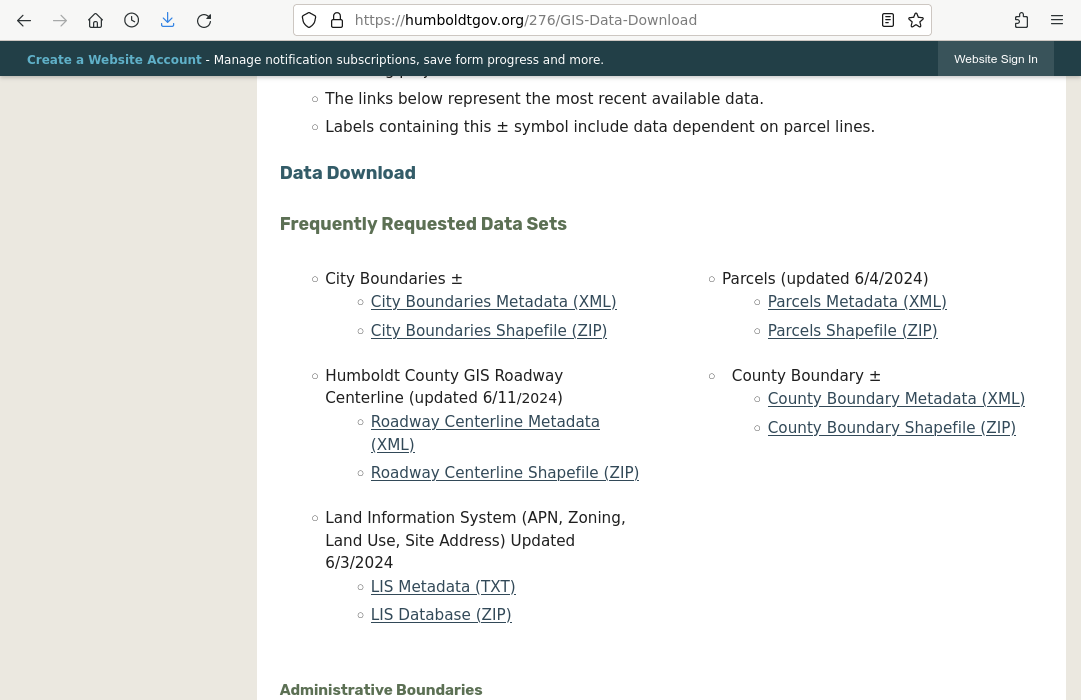View site security padlock information
This screenshot has width=1081, height=700.
[337, 20]
